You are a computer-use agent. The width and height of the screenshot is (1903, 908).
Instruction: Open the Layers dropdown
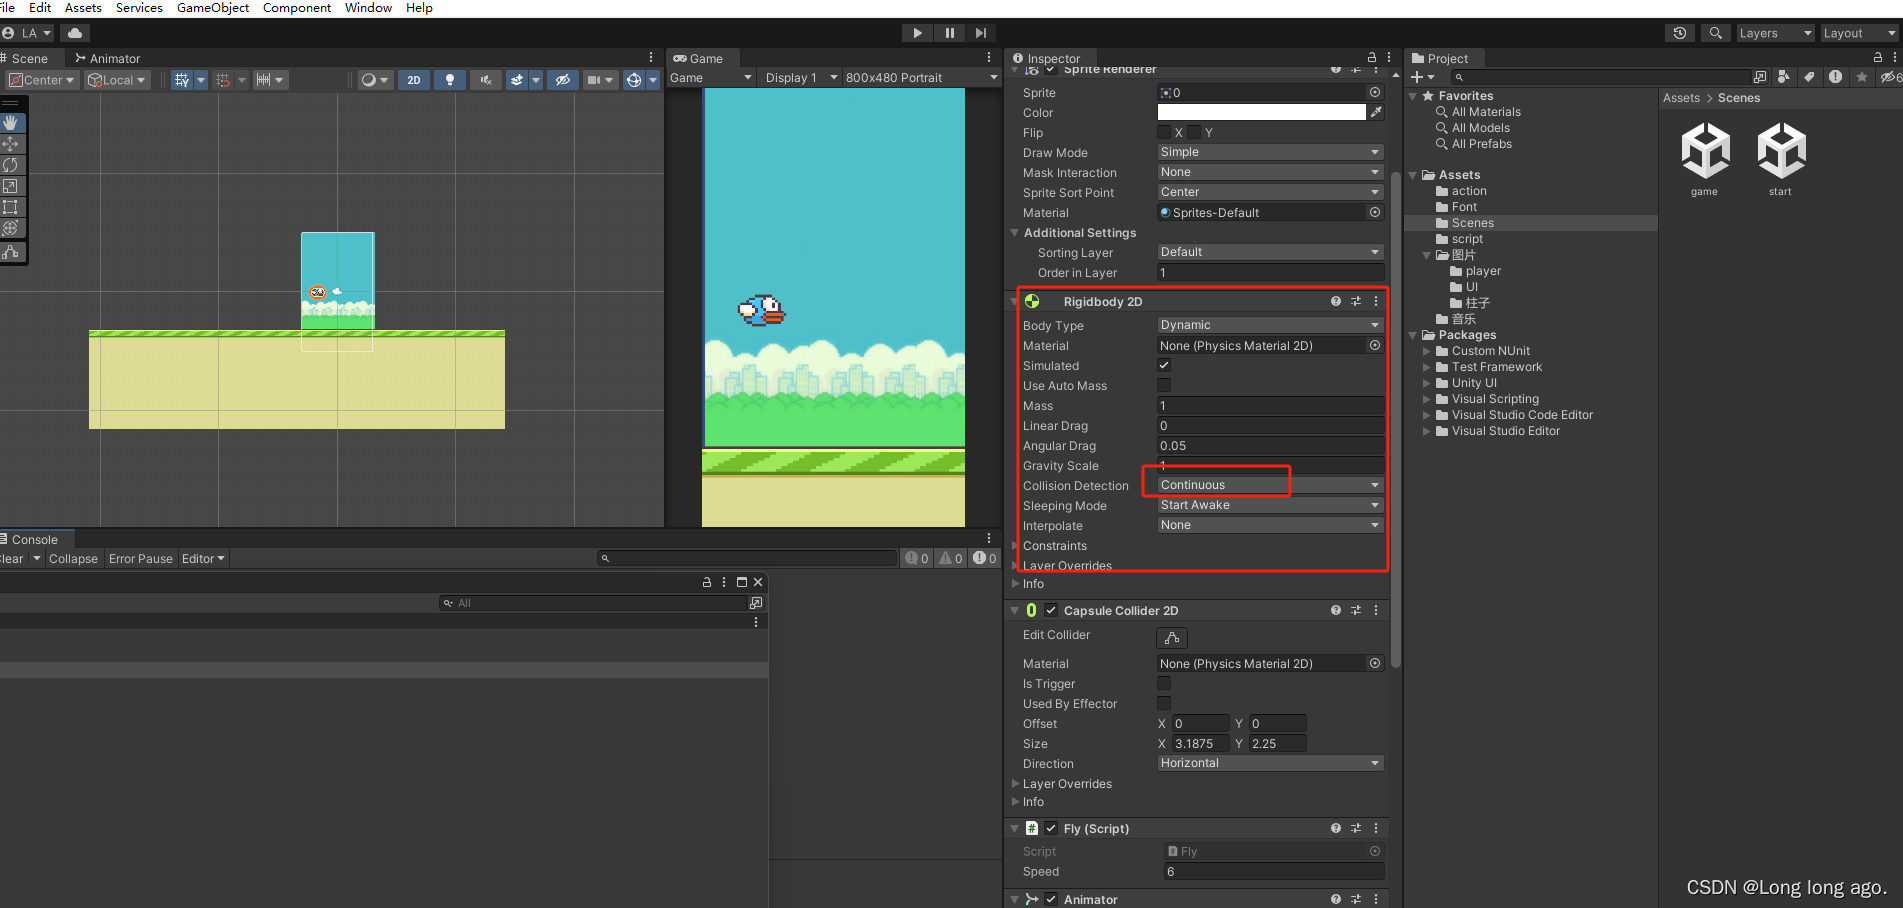pyautogui.click(x=1775, y=33)
